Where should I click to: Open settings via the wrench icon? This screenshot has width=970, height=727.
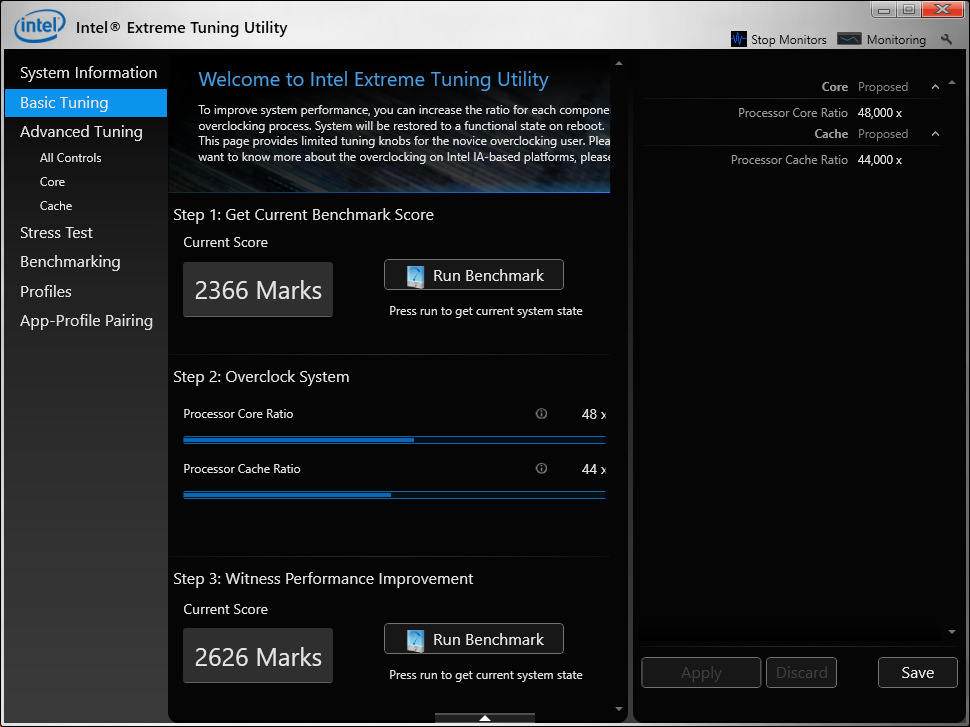click(946, 39)
